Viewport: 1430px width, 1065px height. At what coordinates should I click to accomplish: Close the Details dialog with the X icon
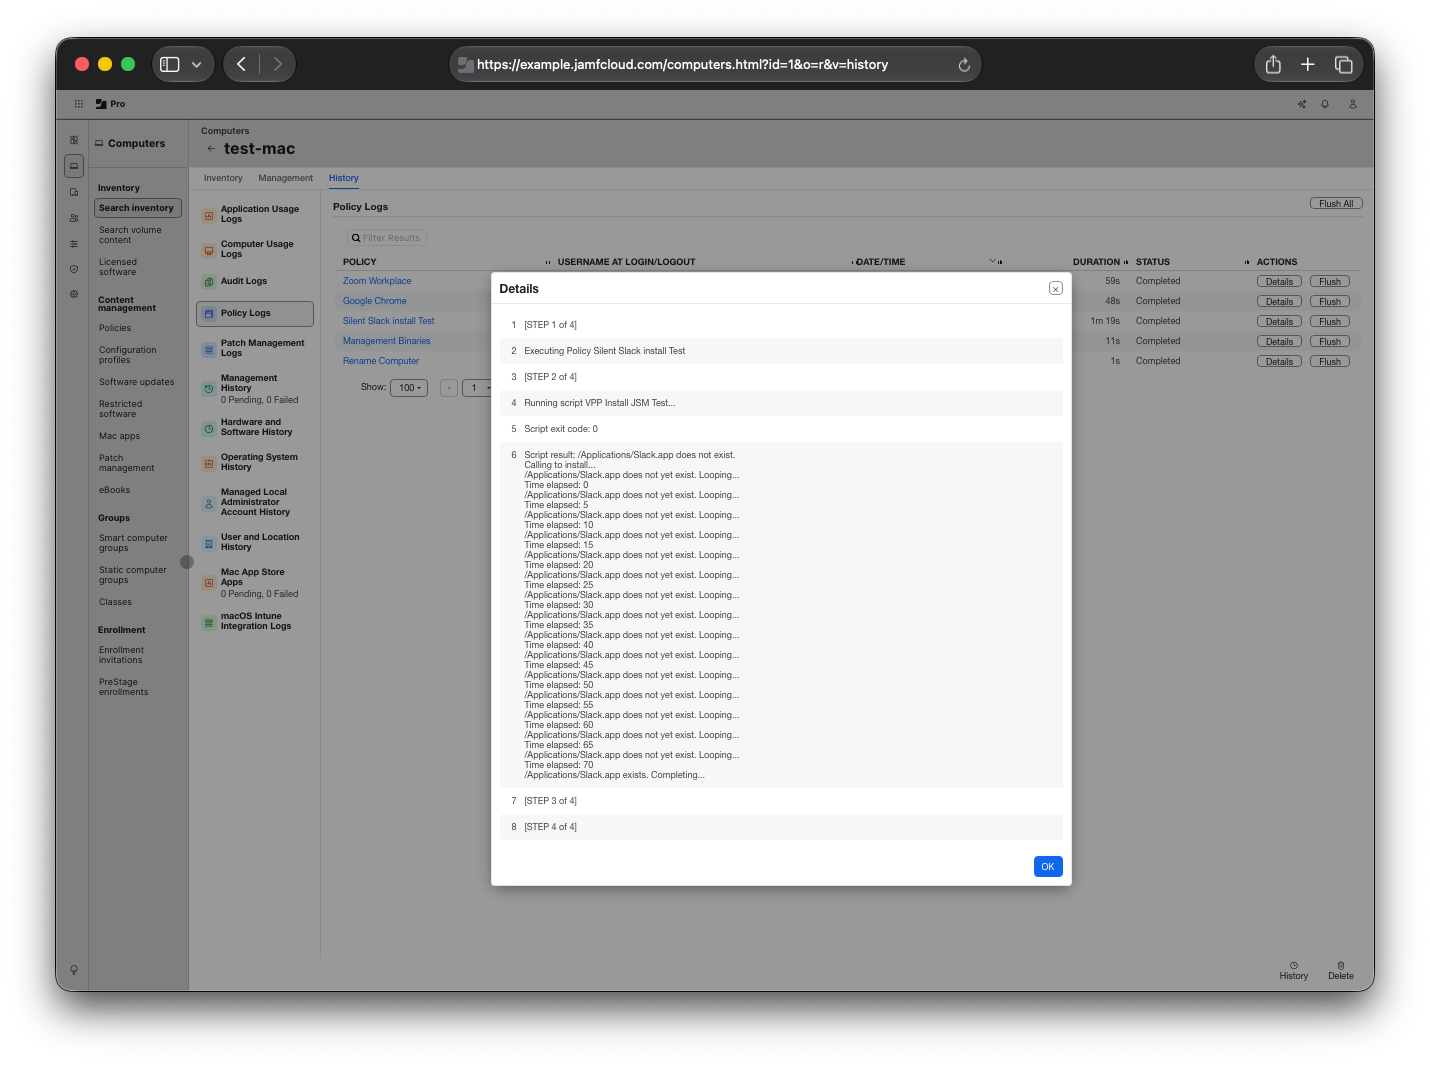[x=1055, y=288]
